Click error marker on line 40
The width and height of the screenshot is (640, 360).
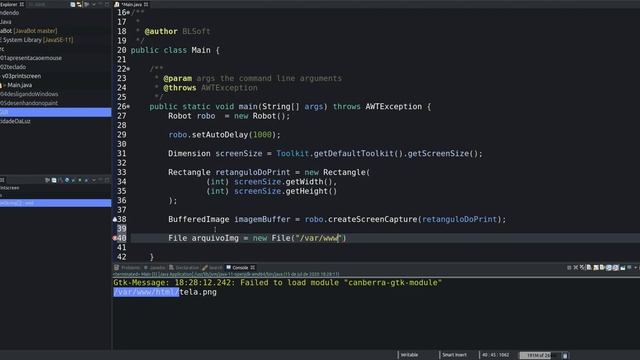coord(115,238)
